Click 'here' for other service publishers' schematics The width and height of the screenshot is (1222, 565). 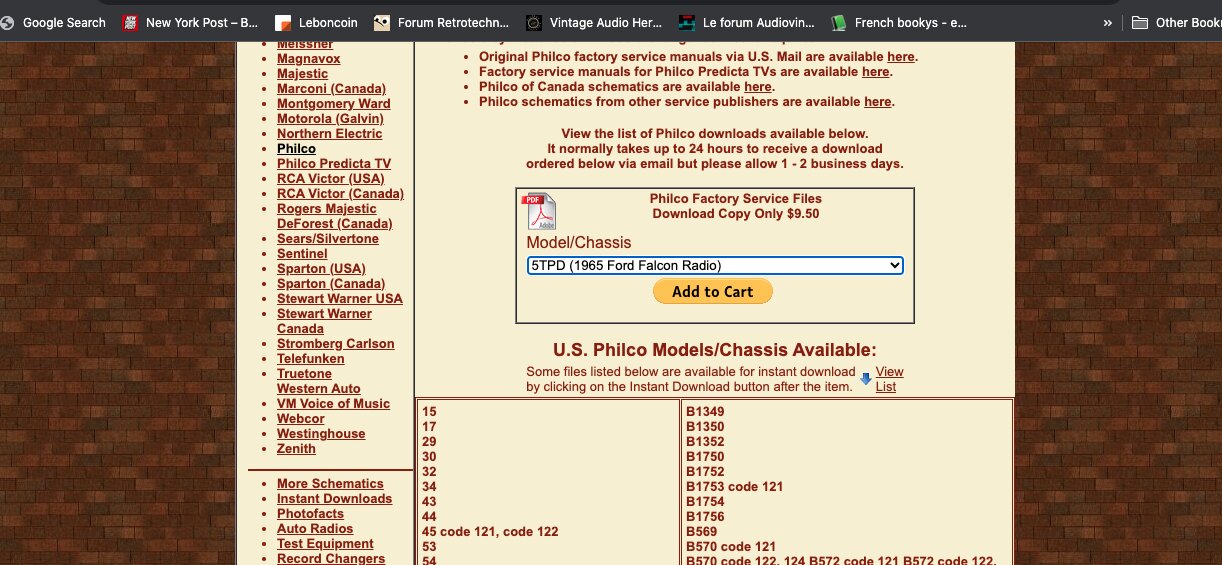[x=878, y=102]
